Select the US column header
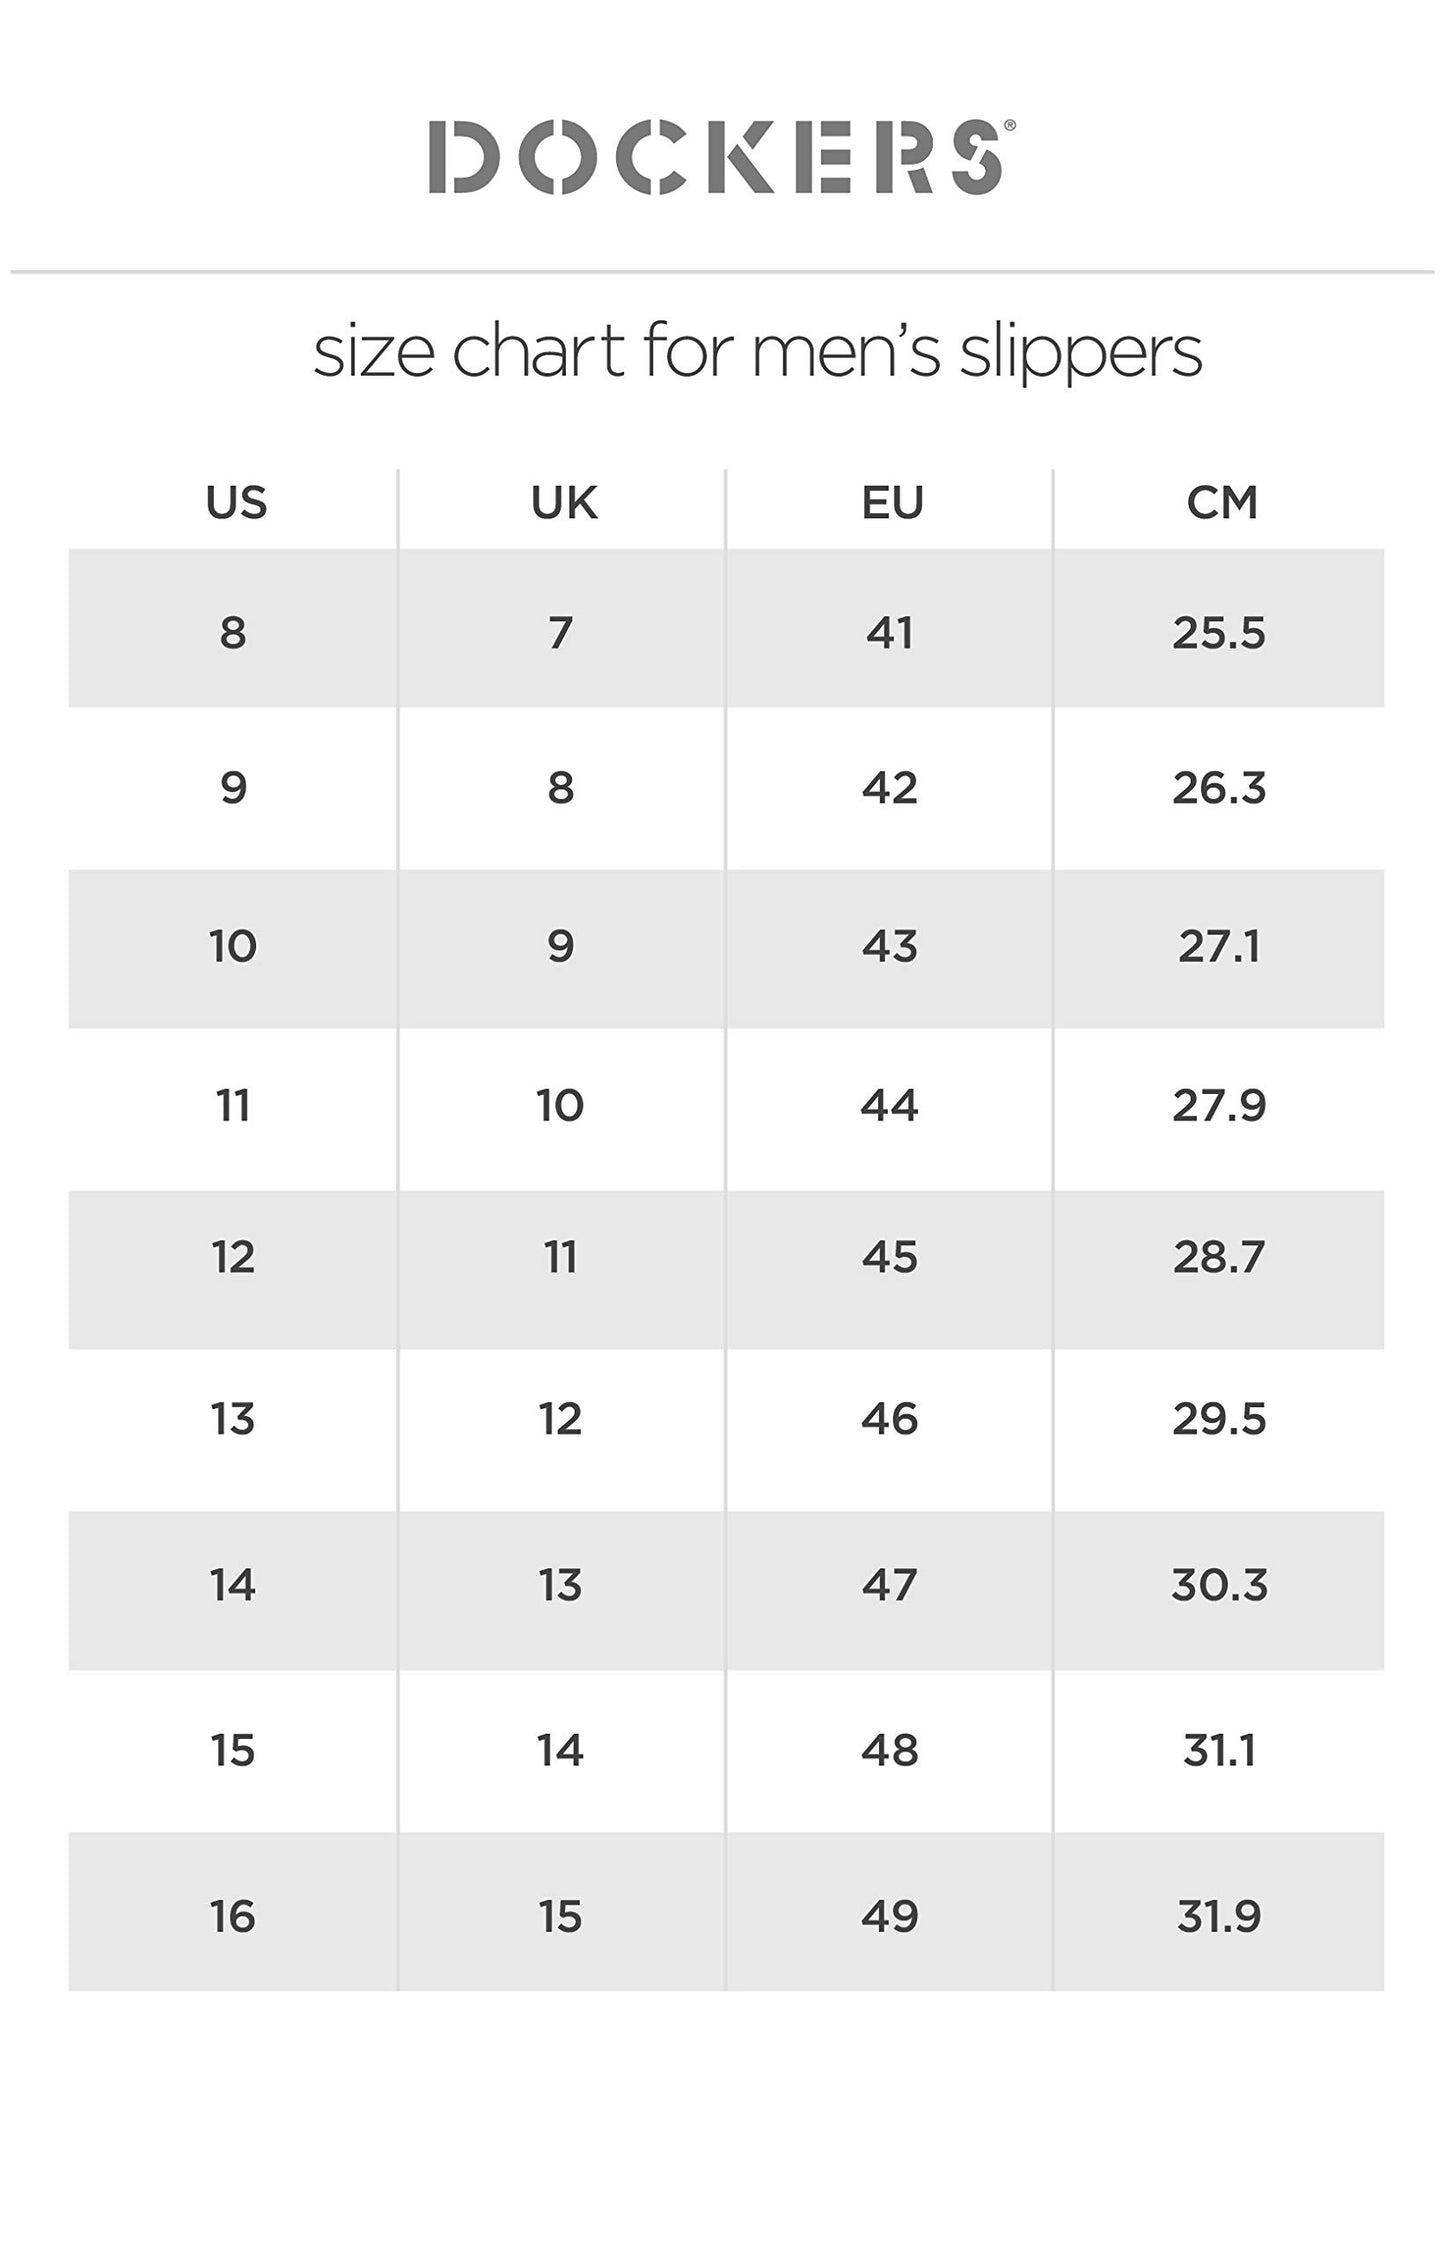The width and height of the screenshot is (1445, 2253). point(236,502)
